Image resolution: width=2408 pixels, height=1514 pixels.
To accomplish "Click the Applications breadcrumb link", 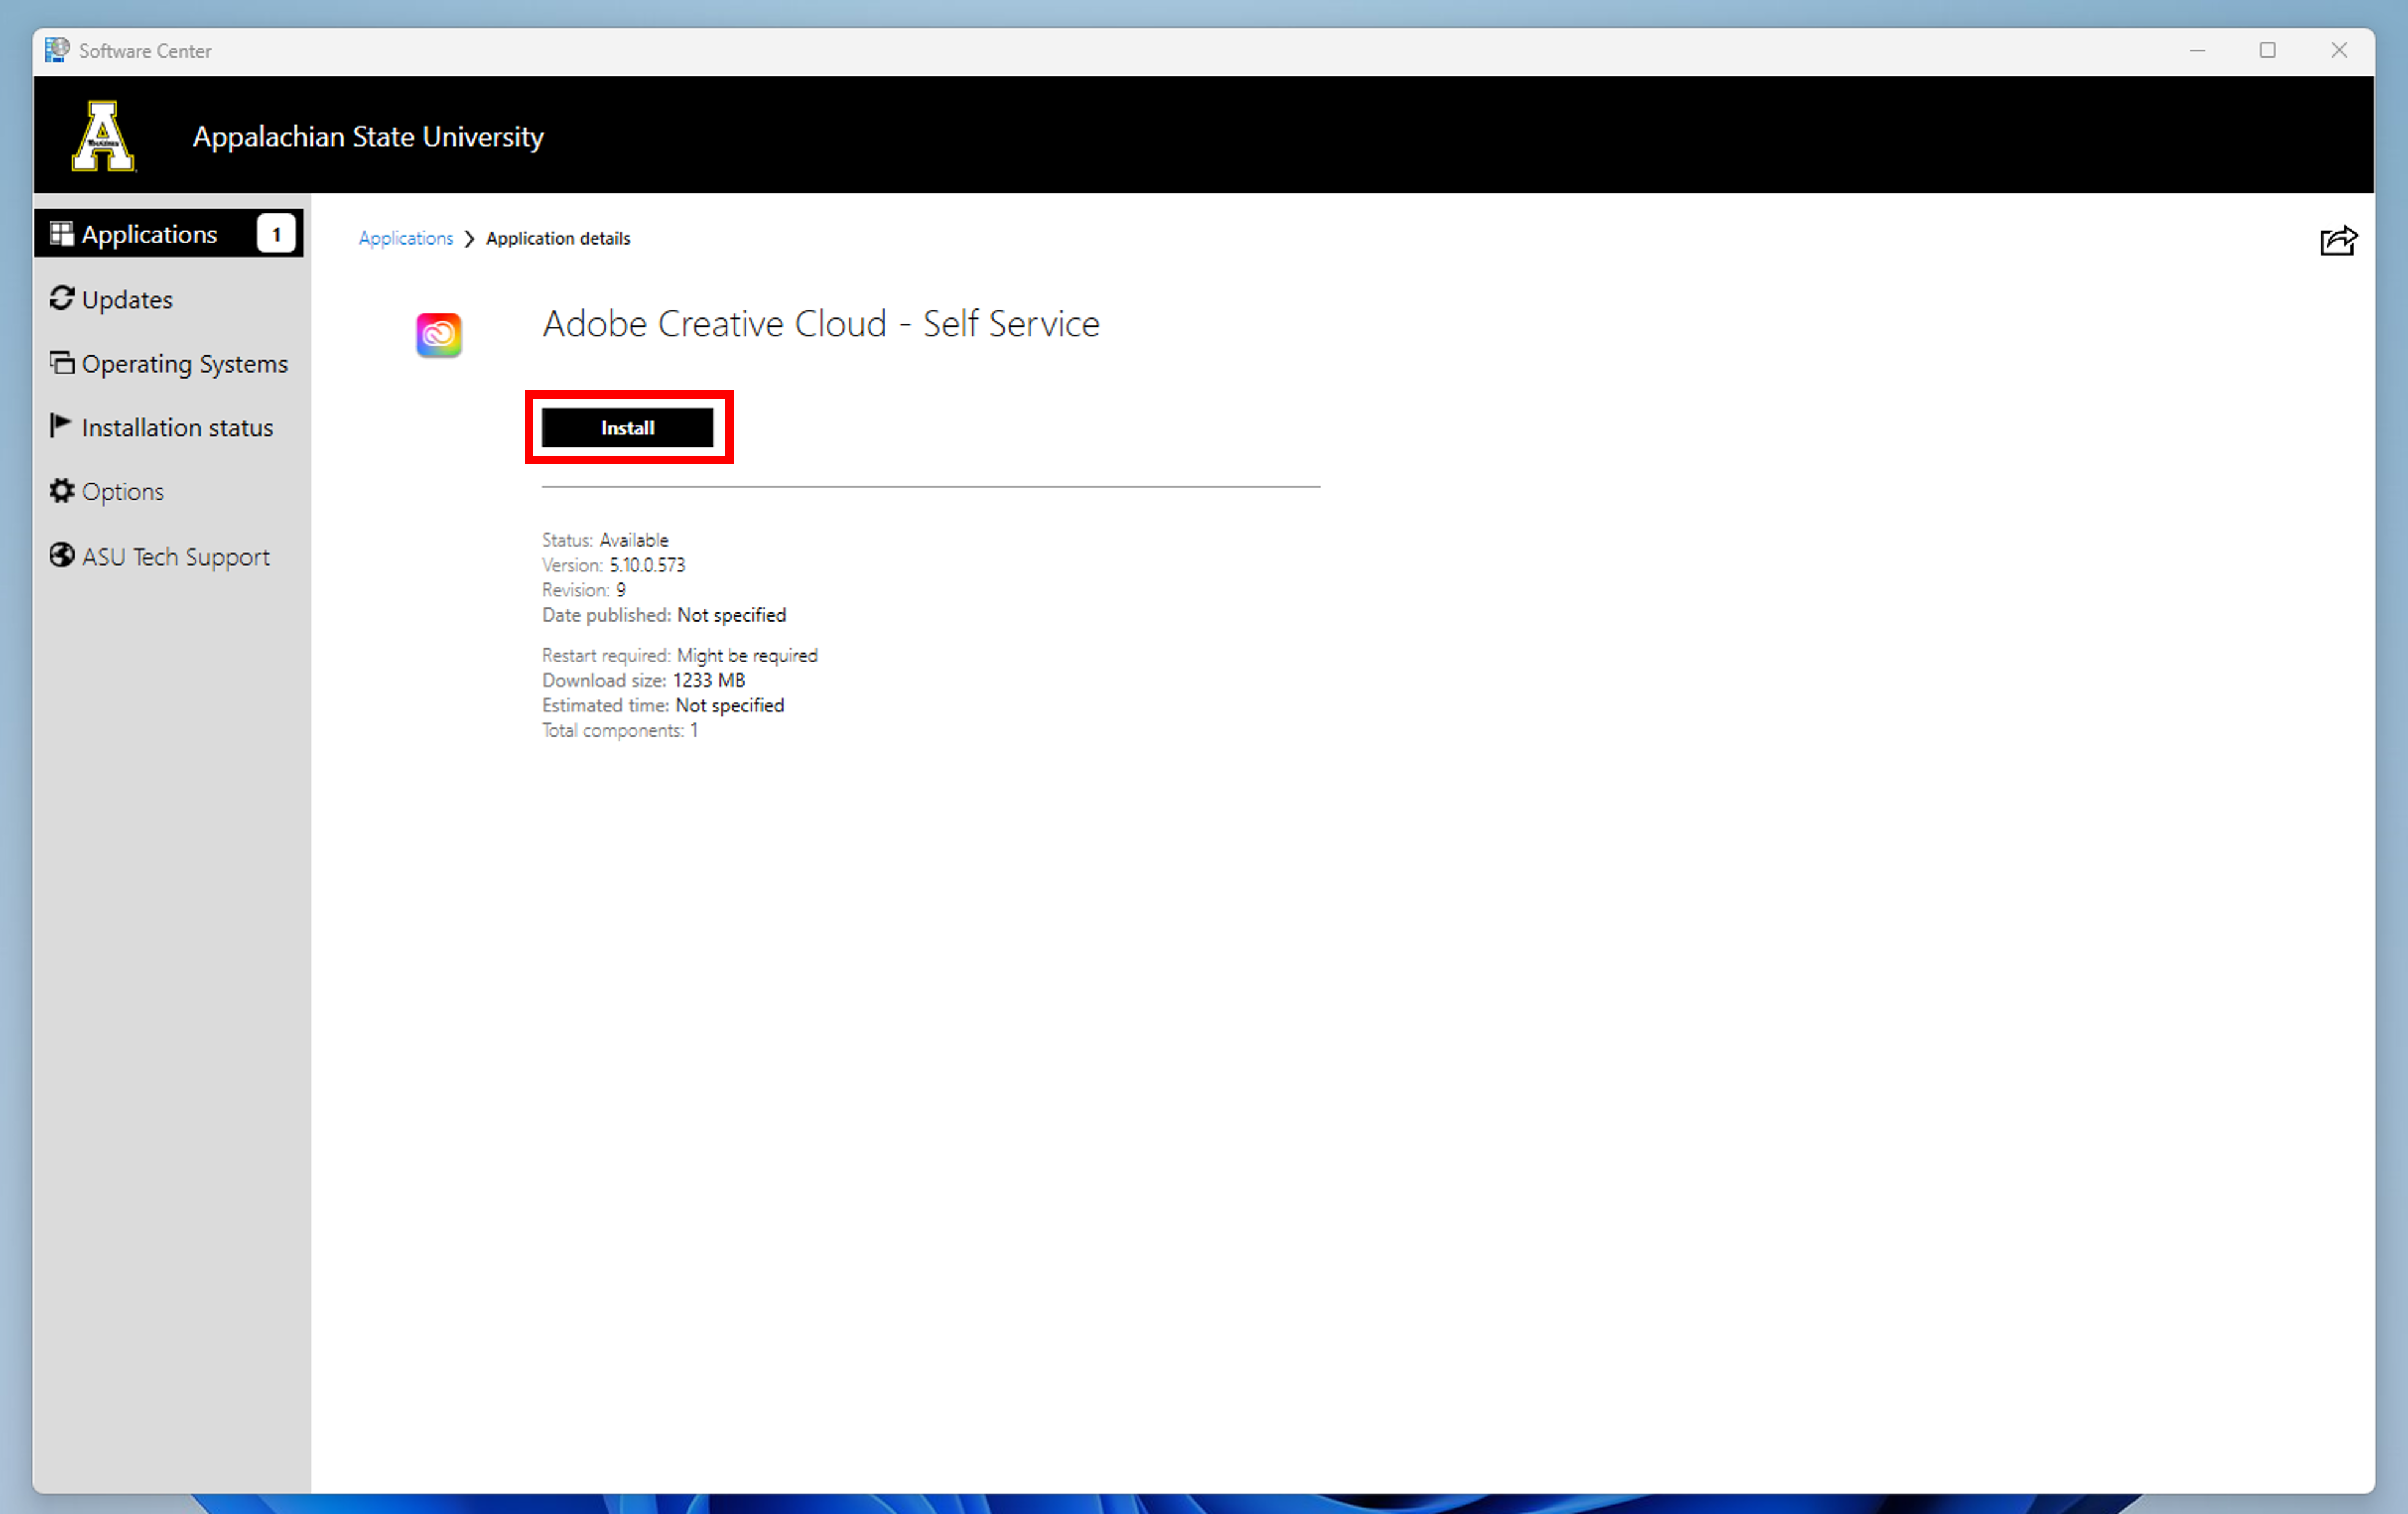I will (x=406, y=238).
